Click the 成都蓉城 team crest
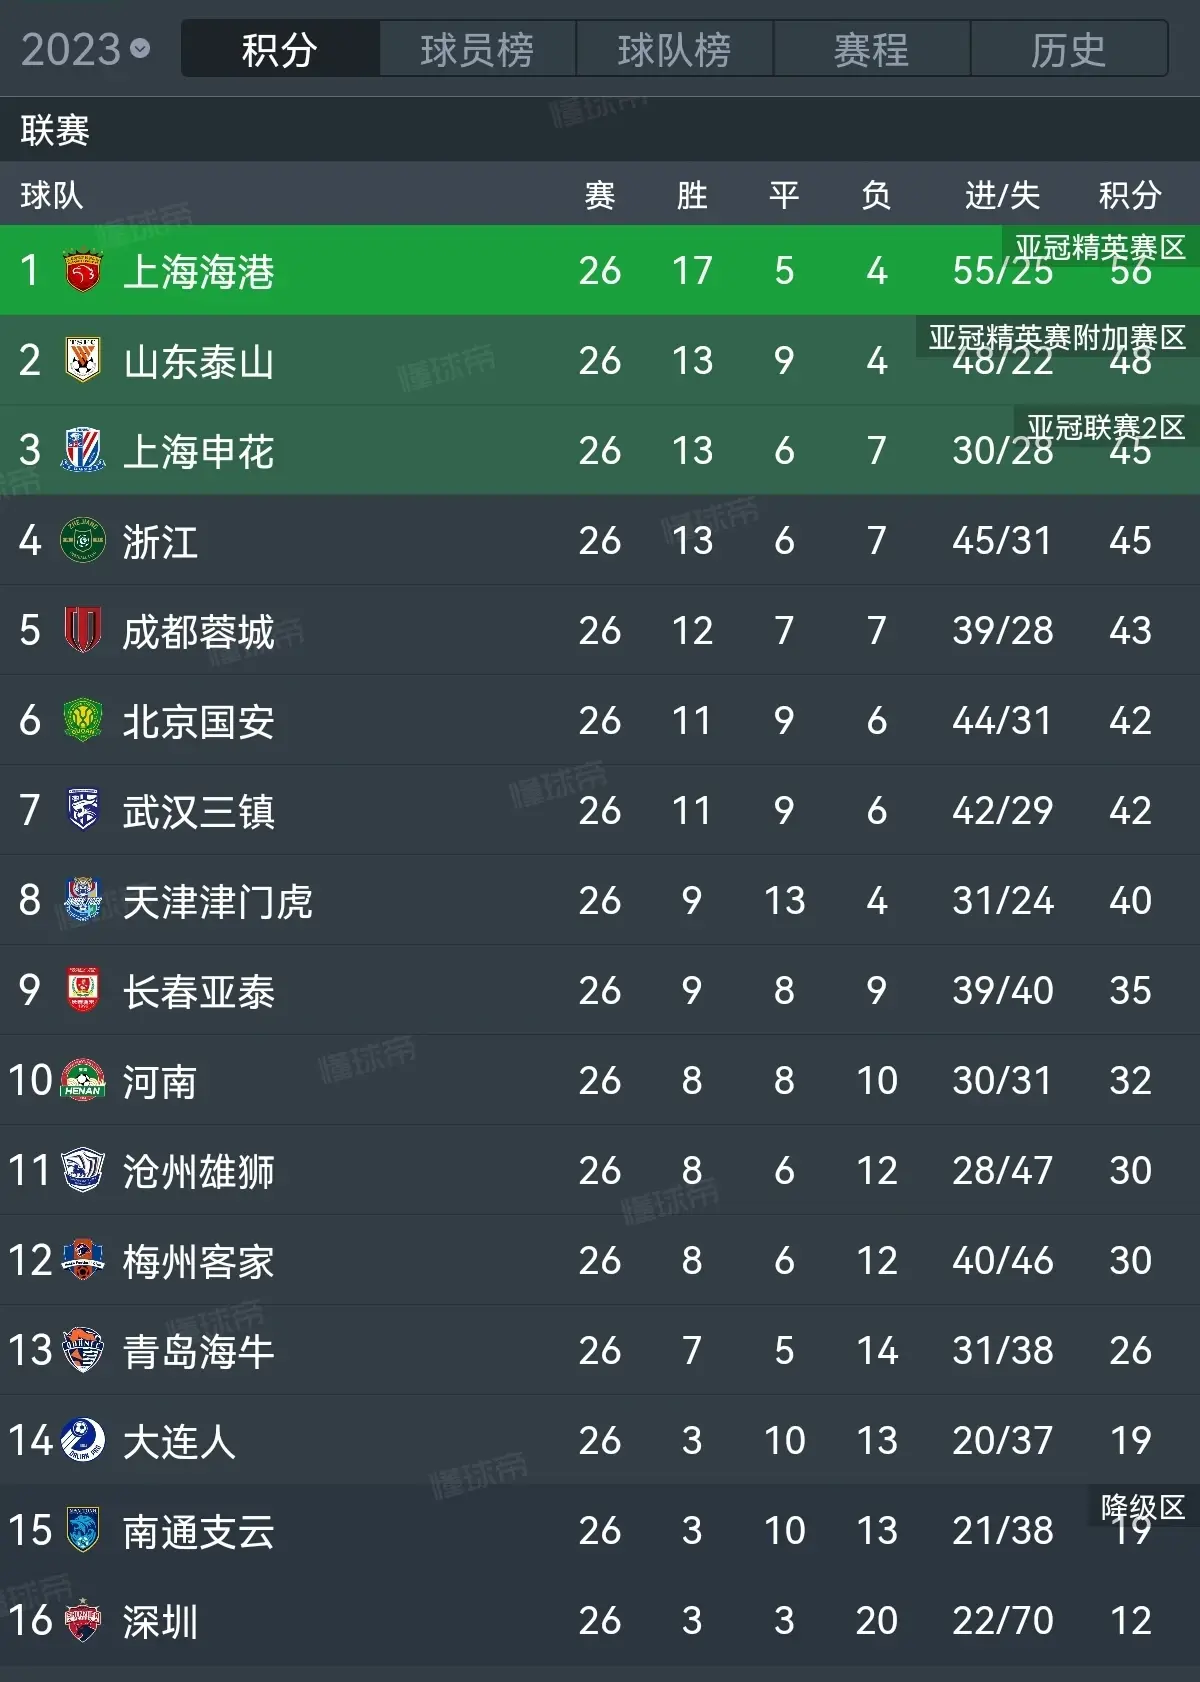Image resolution: width=1200 pixels, height=1682 pixels. pos(83,630)
